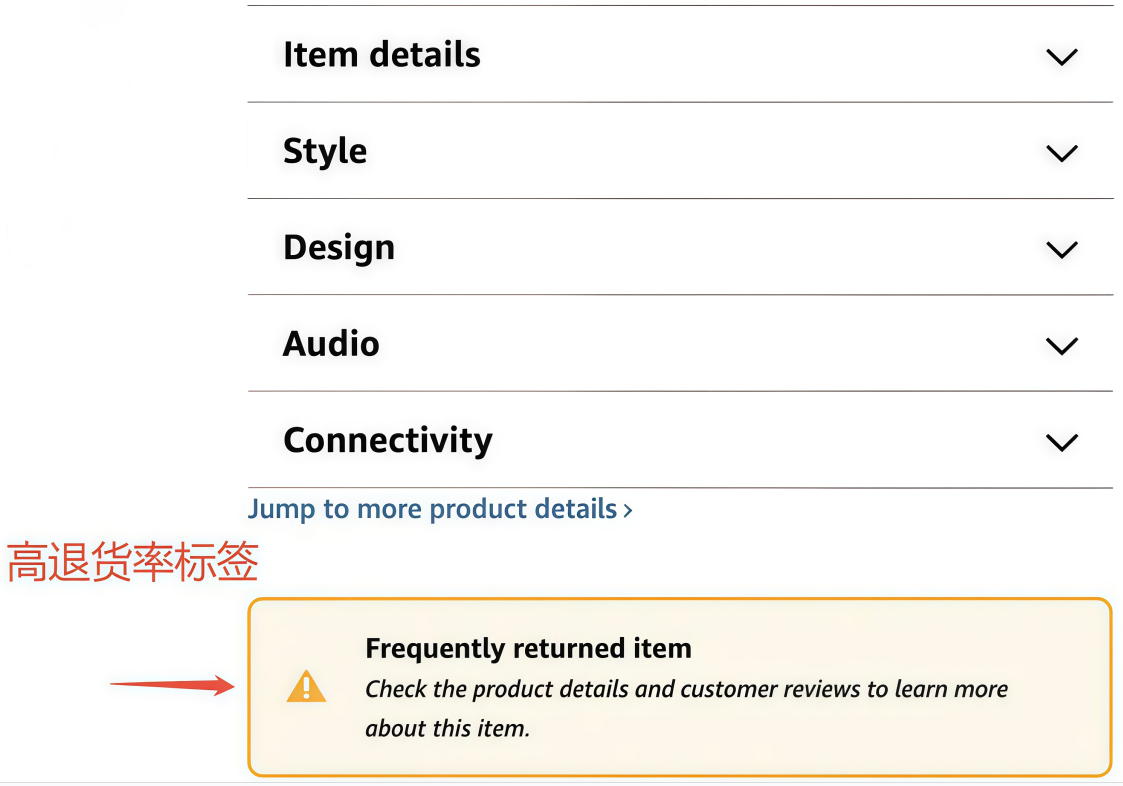The image size is (1123, 786).
Task: Expand the Connectivity section chevron
Action: pyautogui.click(x=1061, y=442)
